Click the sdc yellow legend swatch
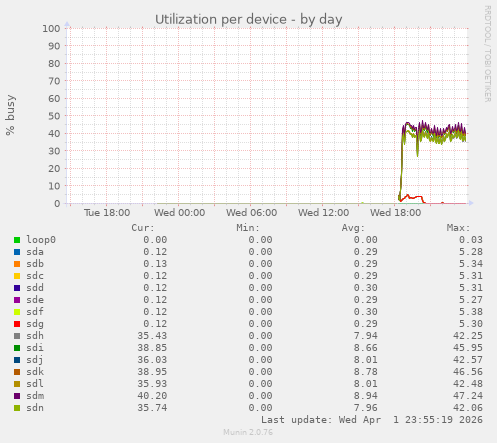 (x=17, y=276)
